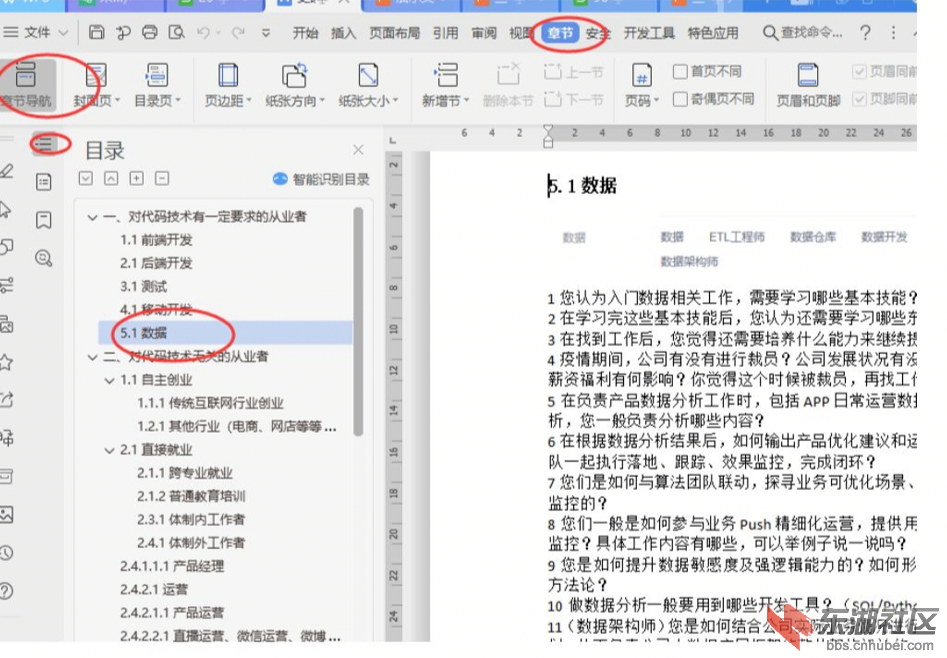Open the 新增节 dropdown arrow
This screenshot has height=658, width=947.
(466, 100)
